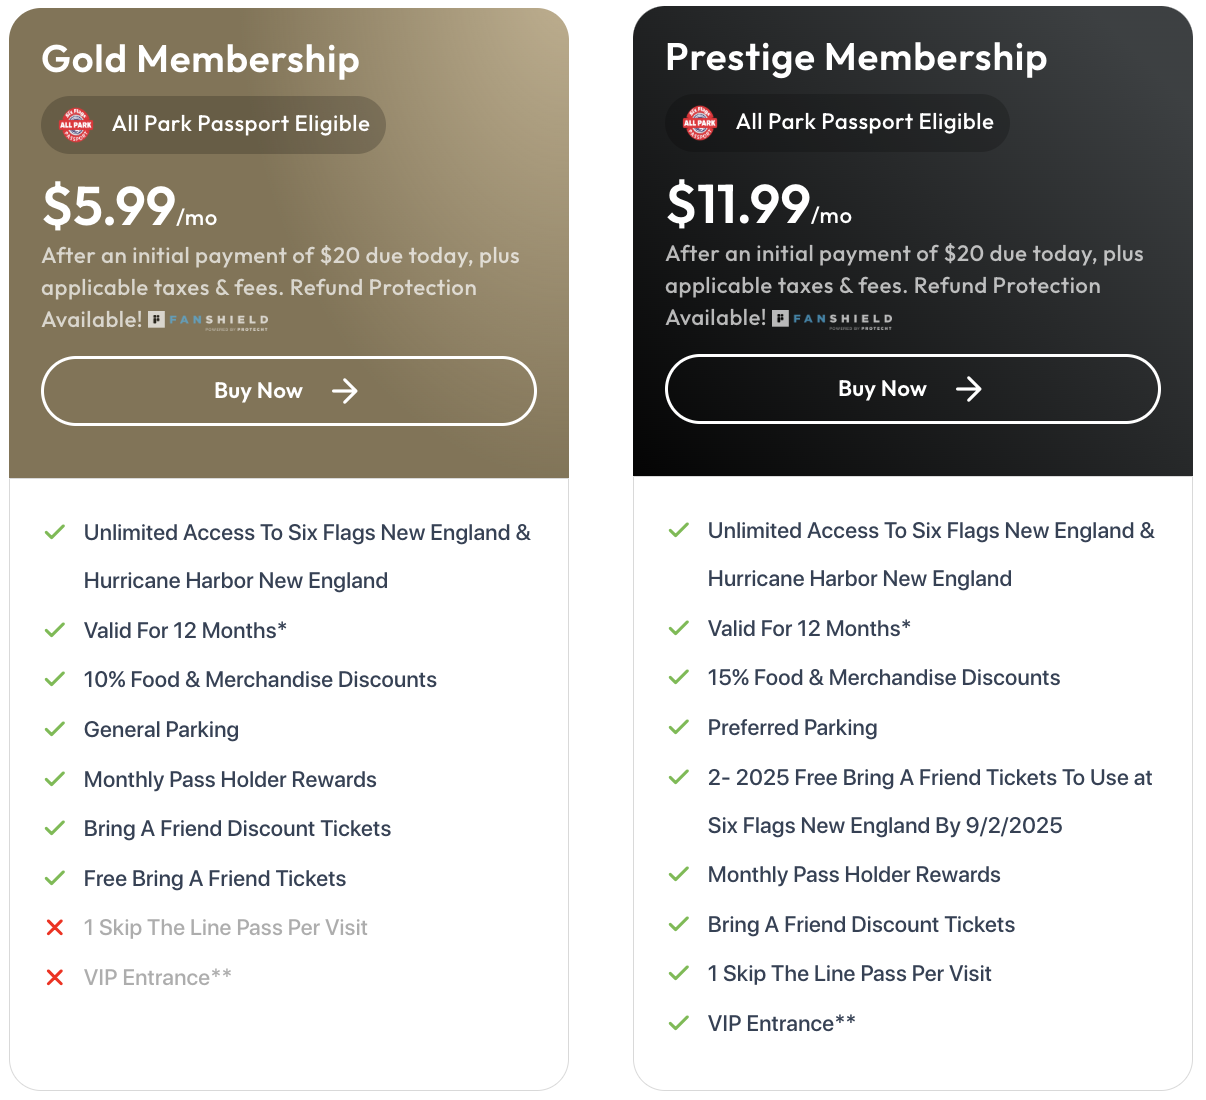Click the checkmark beside Prestige VIP Entrance
Viewport: 1206px width, 1100px height.
(679, 1023)
